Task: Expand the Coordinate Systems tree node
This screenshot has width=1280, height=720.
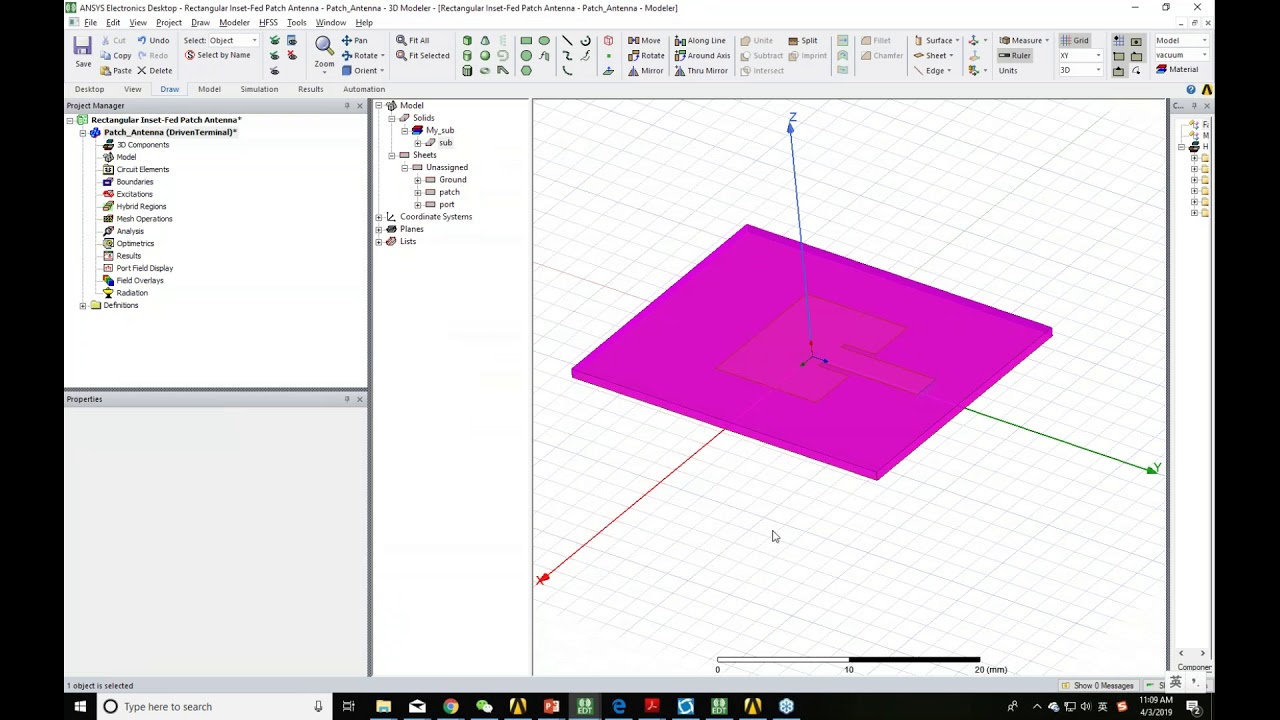Action: tap(379, 217)
